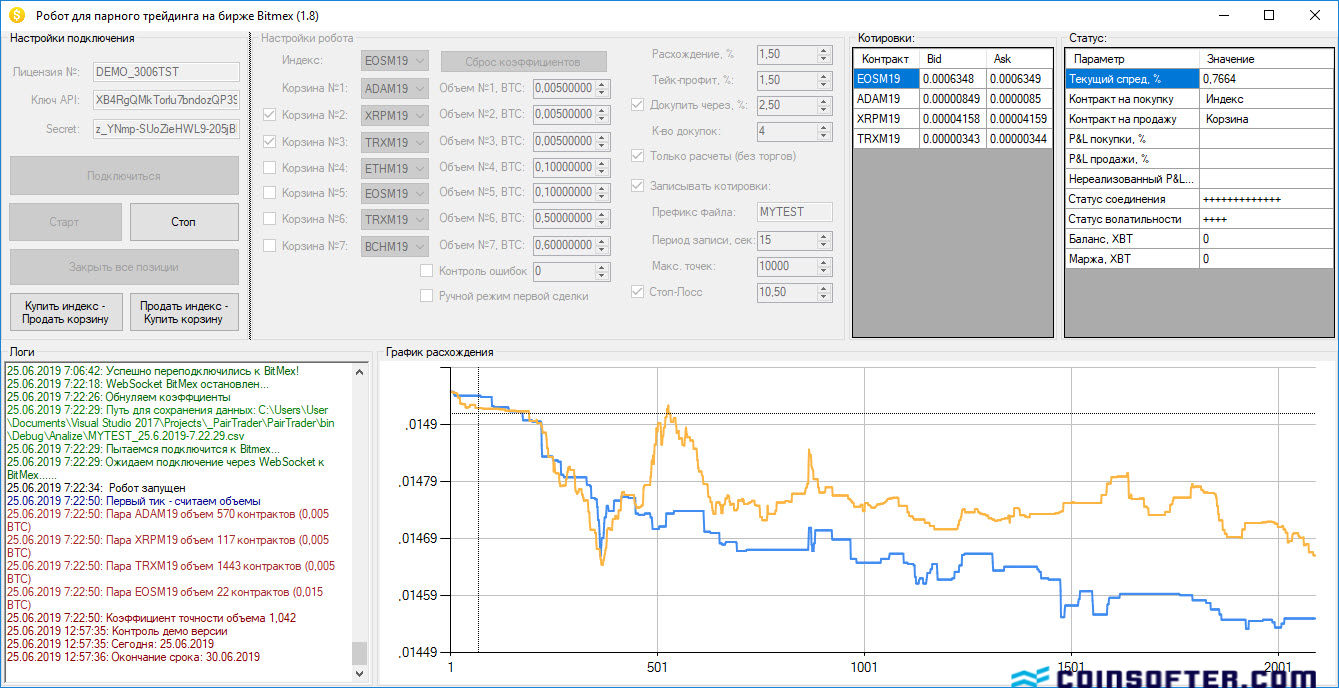Click the Логи scrollbar up arrow
Image resolution: width=1339 pixels, height=688 pixels.
(x=360, y=371)
